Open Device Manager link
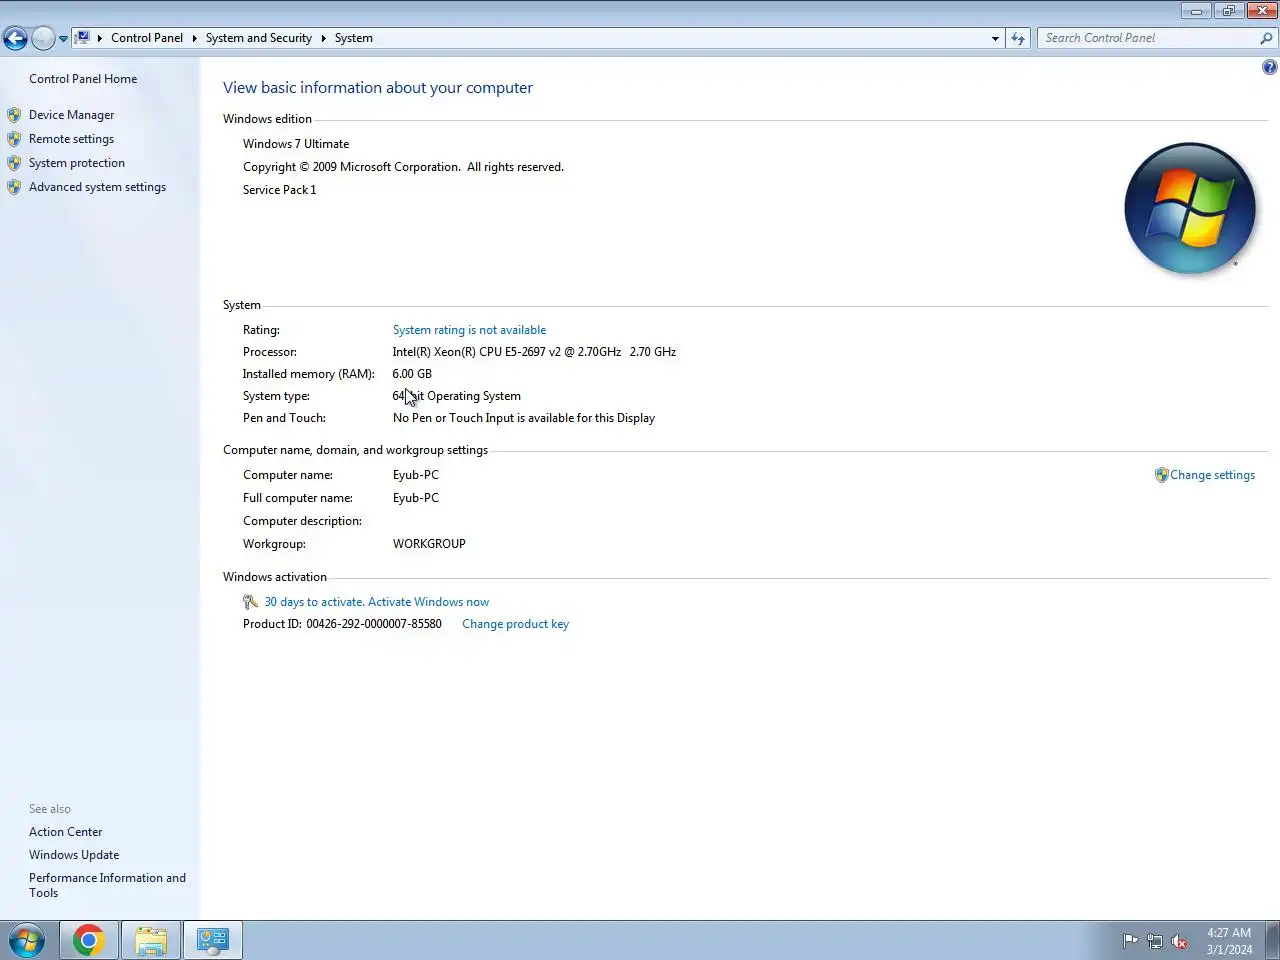 click(x=71, y=115)
